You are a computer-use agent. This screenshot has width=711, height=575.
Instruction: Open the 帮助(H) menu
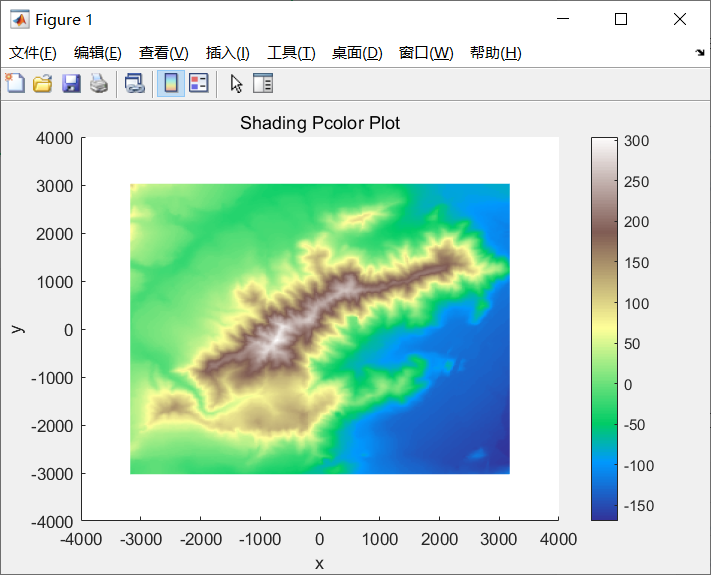pos(496,53)
